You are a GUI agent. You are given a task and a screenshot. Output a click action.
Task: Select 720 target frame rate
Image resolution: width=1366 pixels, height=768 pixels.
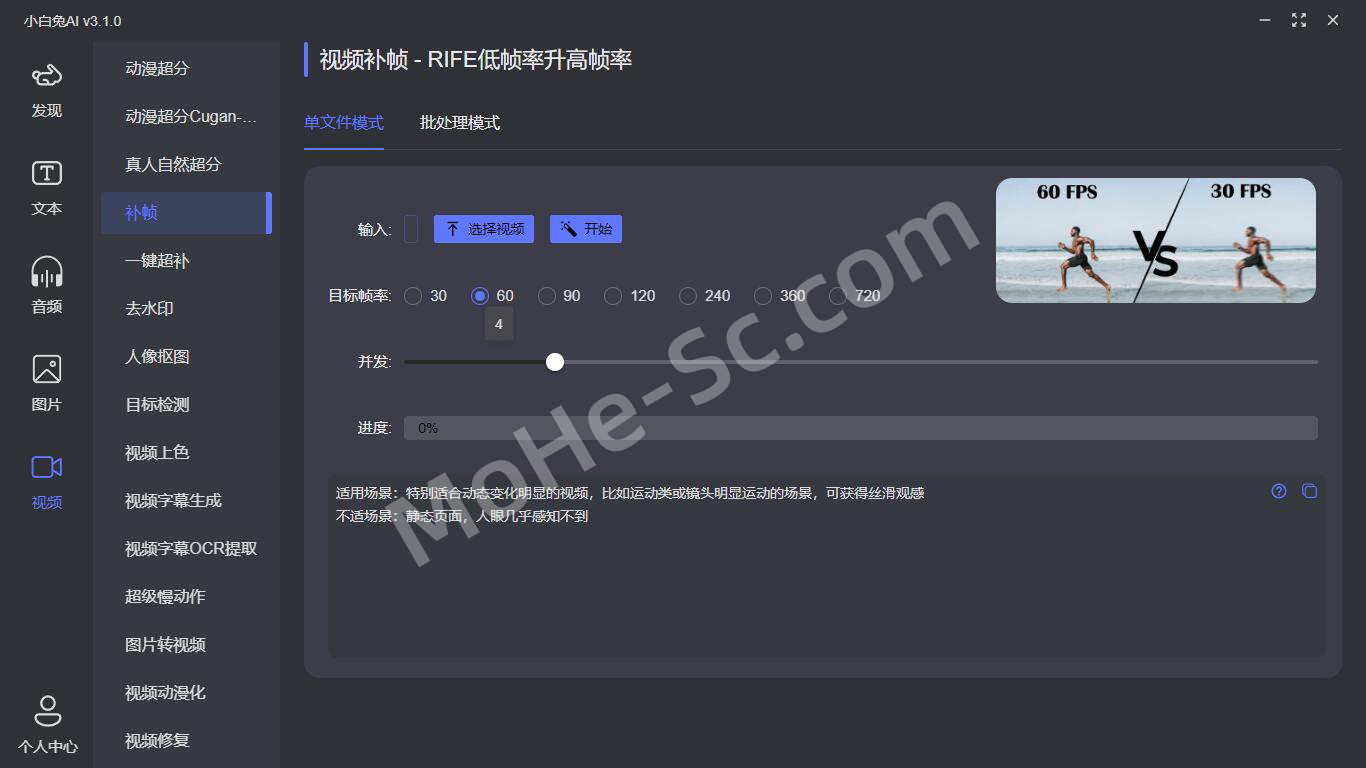point(855,296)
